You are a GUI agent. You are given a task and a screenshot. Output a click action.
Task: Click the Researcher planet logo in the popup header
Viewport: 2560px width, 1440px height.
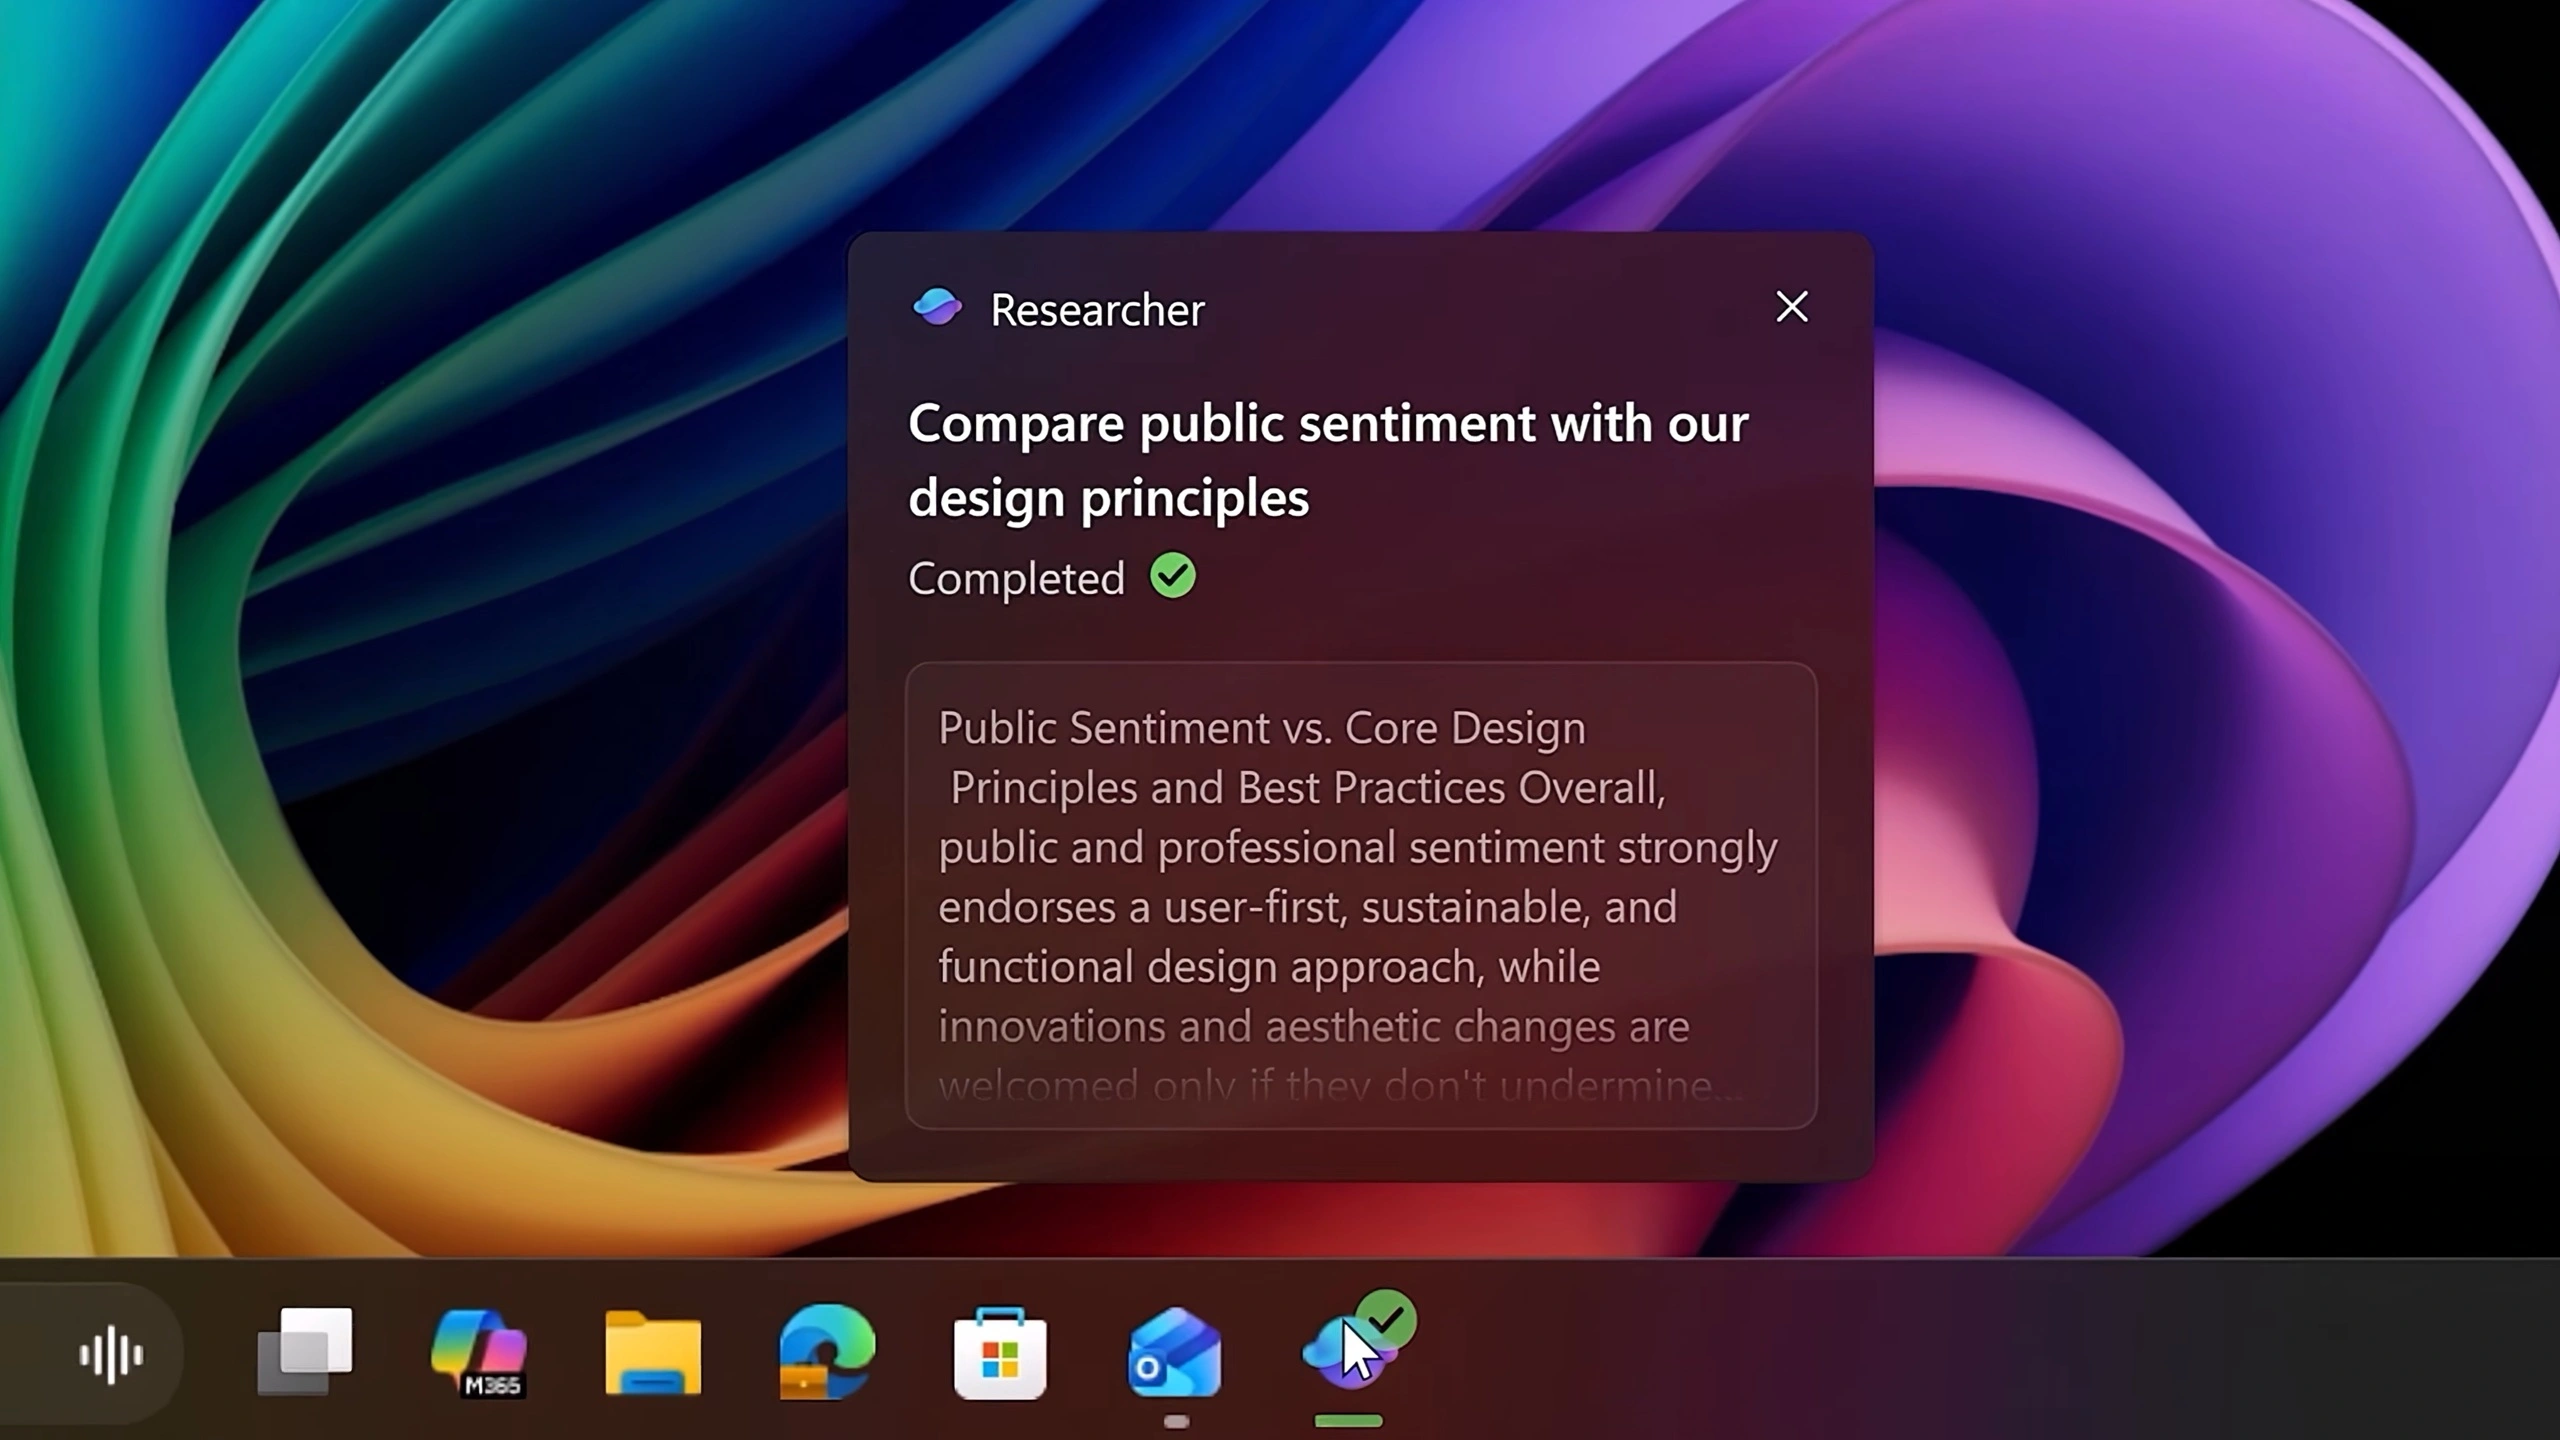(937, 308)
